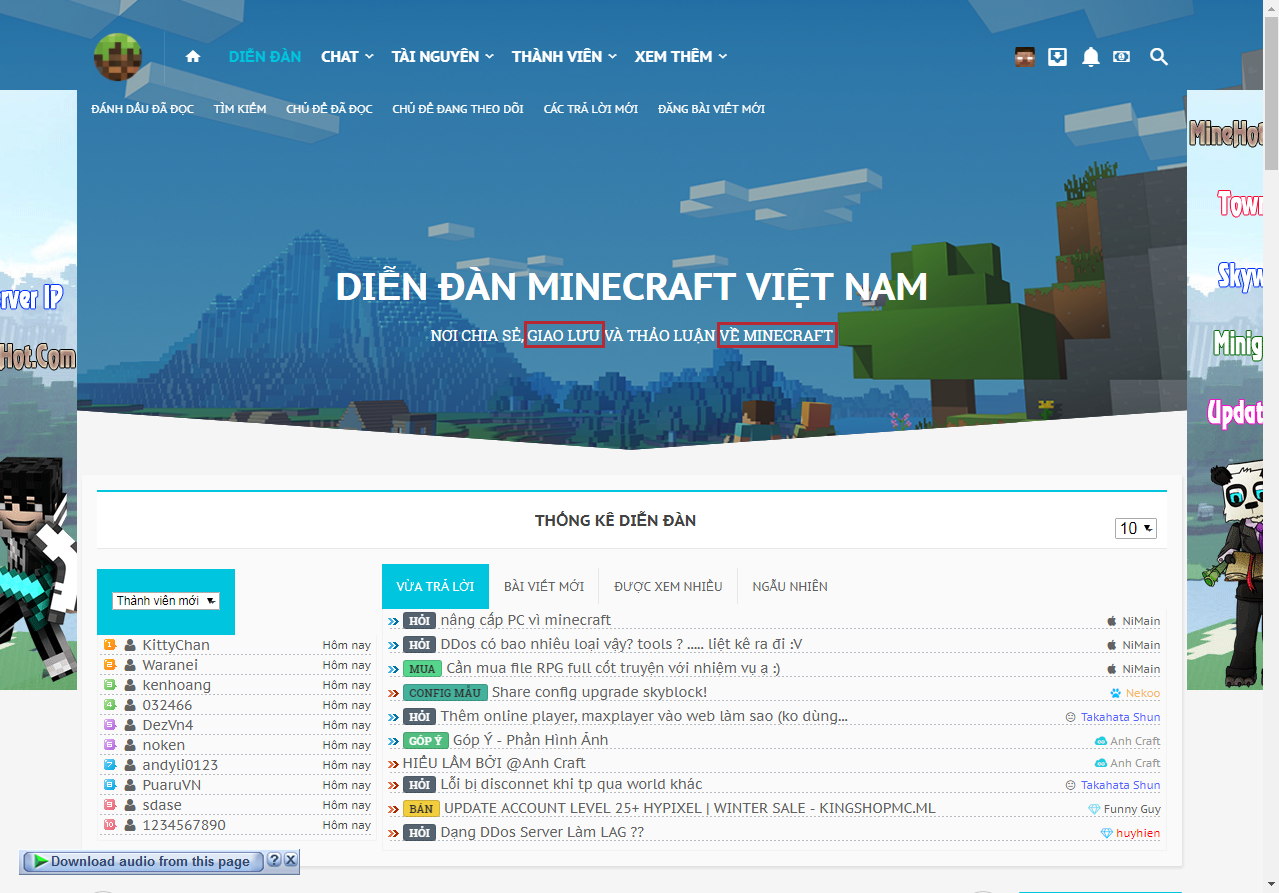The width and height of the screenshot is (1279, 893).
Task: Switch to the ĐƯỢC XEM NHIỀU tab
Action: point(668,586)
